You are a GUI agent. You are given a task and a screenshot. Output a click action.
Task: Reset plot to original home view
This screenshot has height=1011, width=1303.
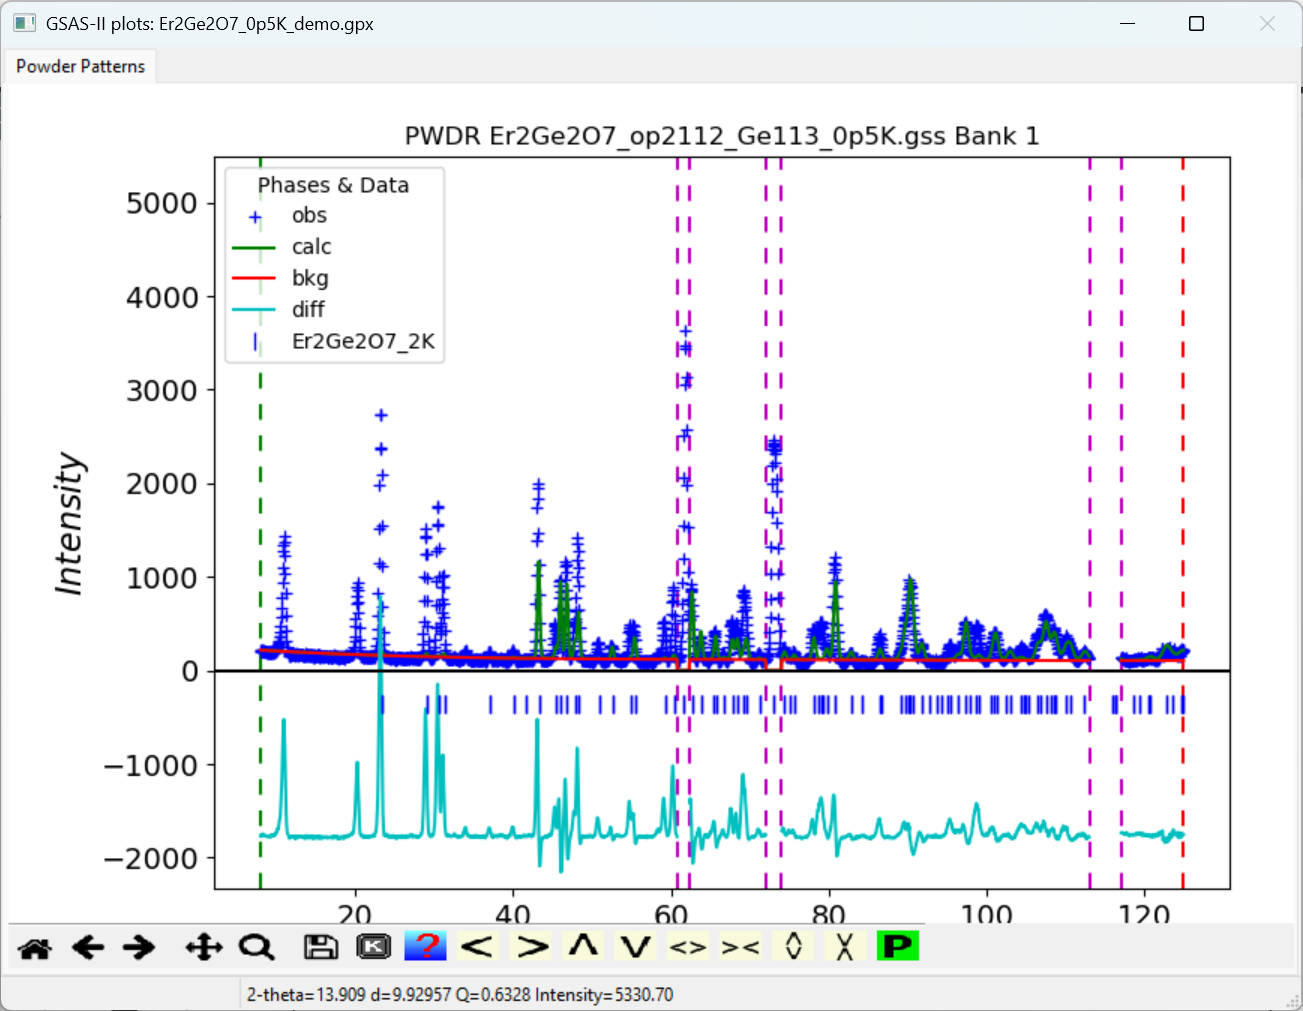coord(35,947)
